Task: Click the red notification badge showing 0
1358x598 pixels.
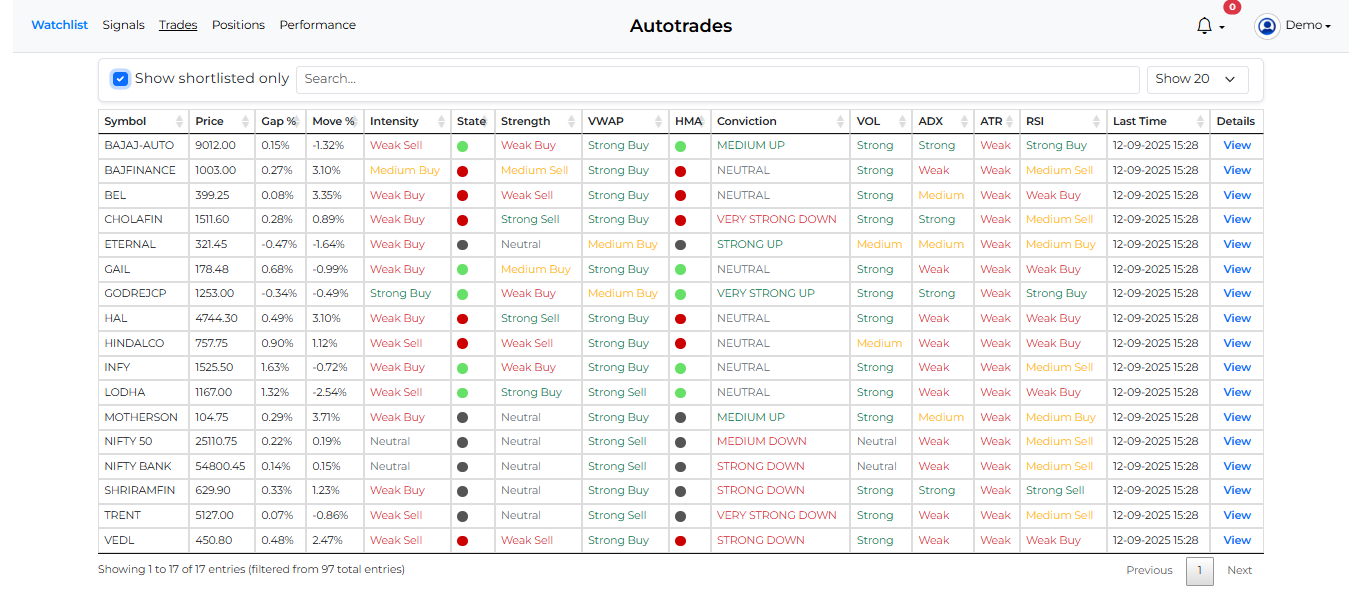Action: pyautogui.click(x=1231, y=8)
